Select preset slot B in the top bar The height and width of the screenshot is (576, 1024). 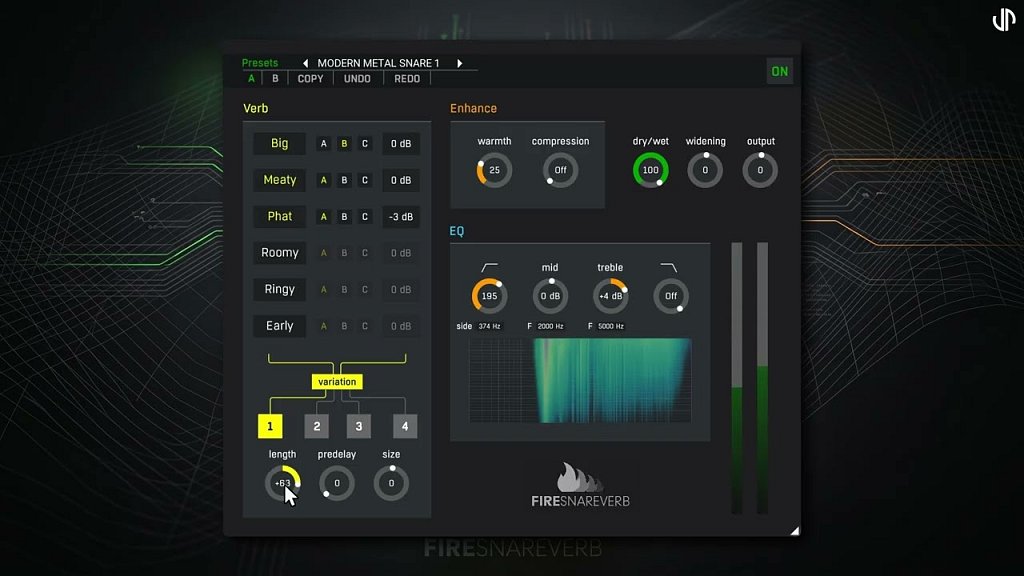[x=275, y=78]
